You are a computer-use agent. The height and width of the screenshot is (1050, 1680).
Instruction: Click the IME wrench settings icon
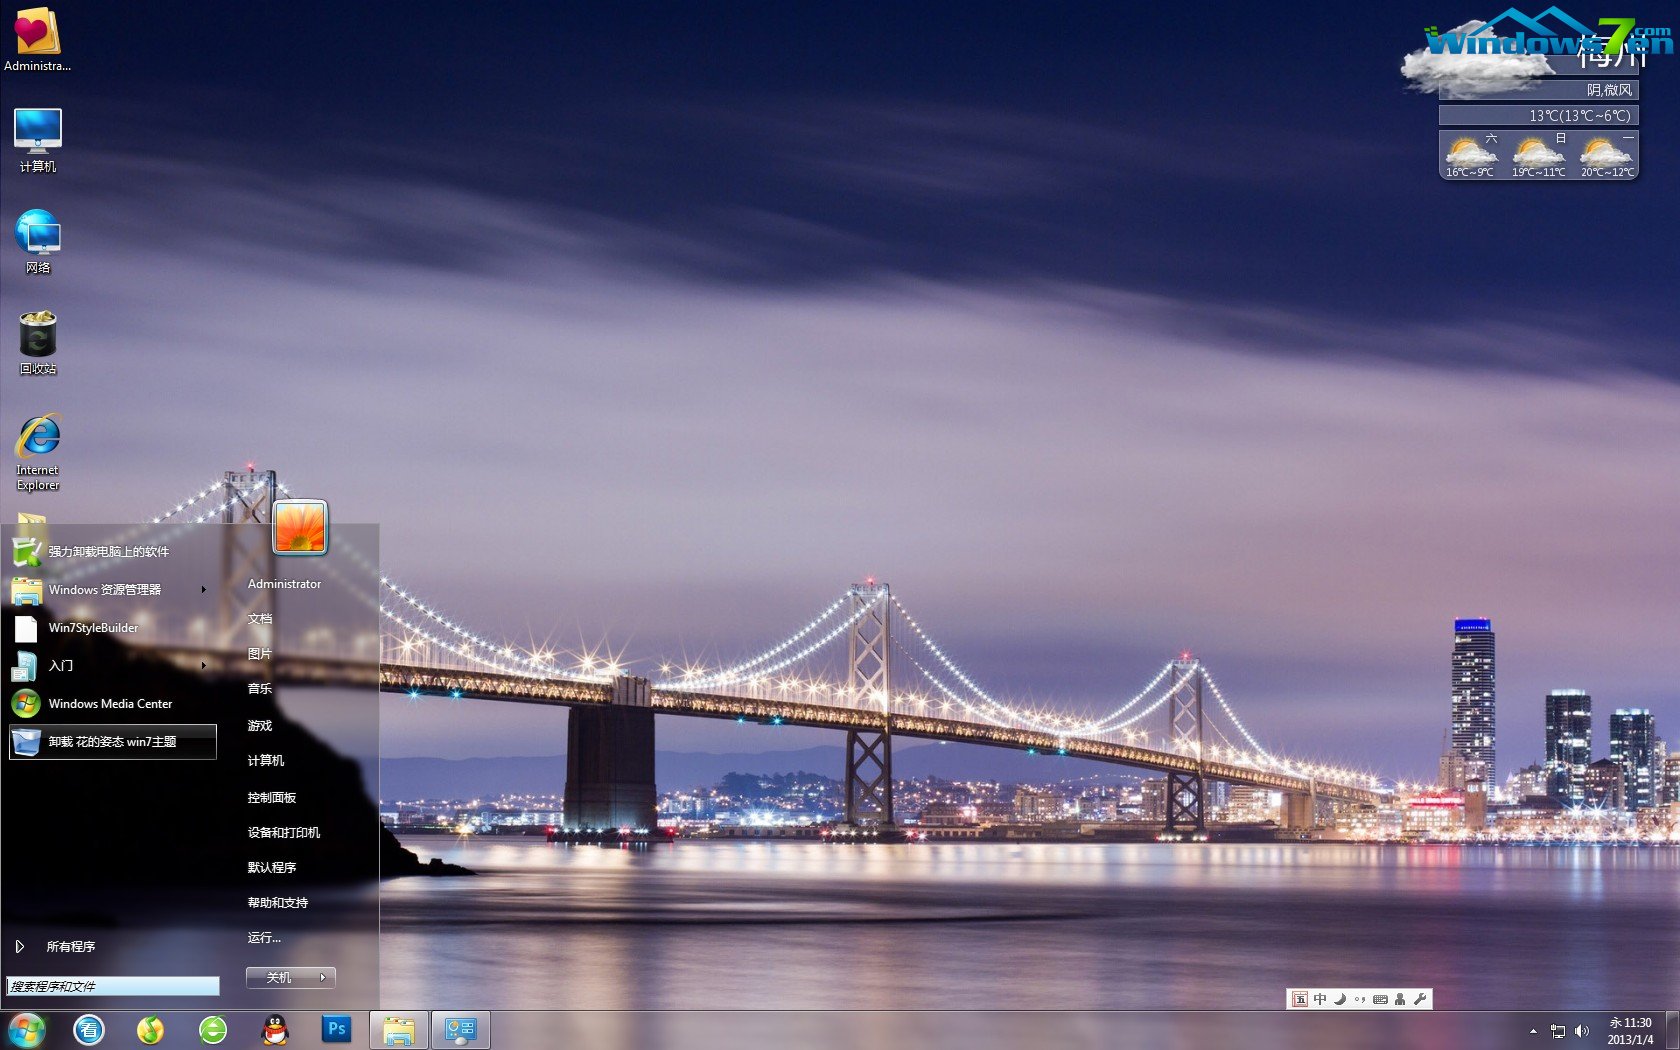[x=1420, y=999]
